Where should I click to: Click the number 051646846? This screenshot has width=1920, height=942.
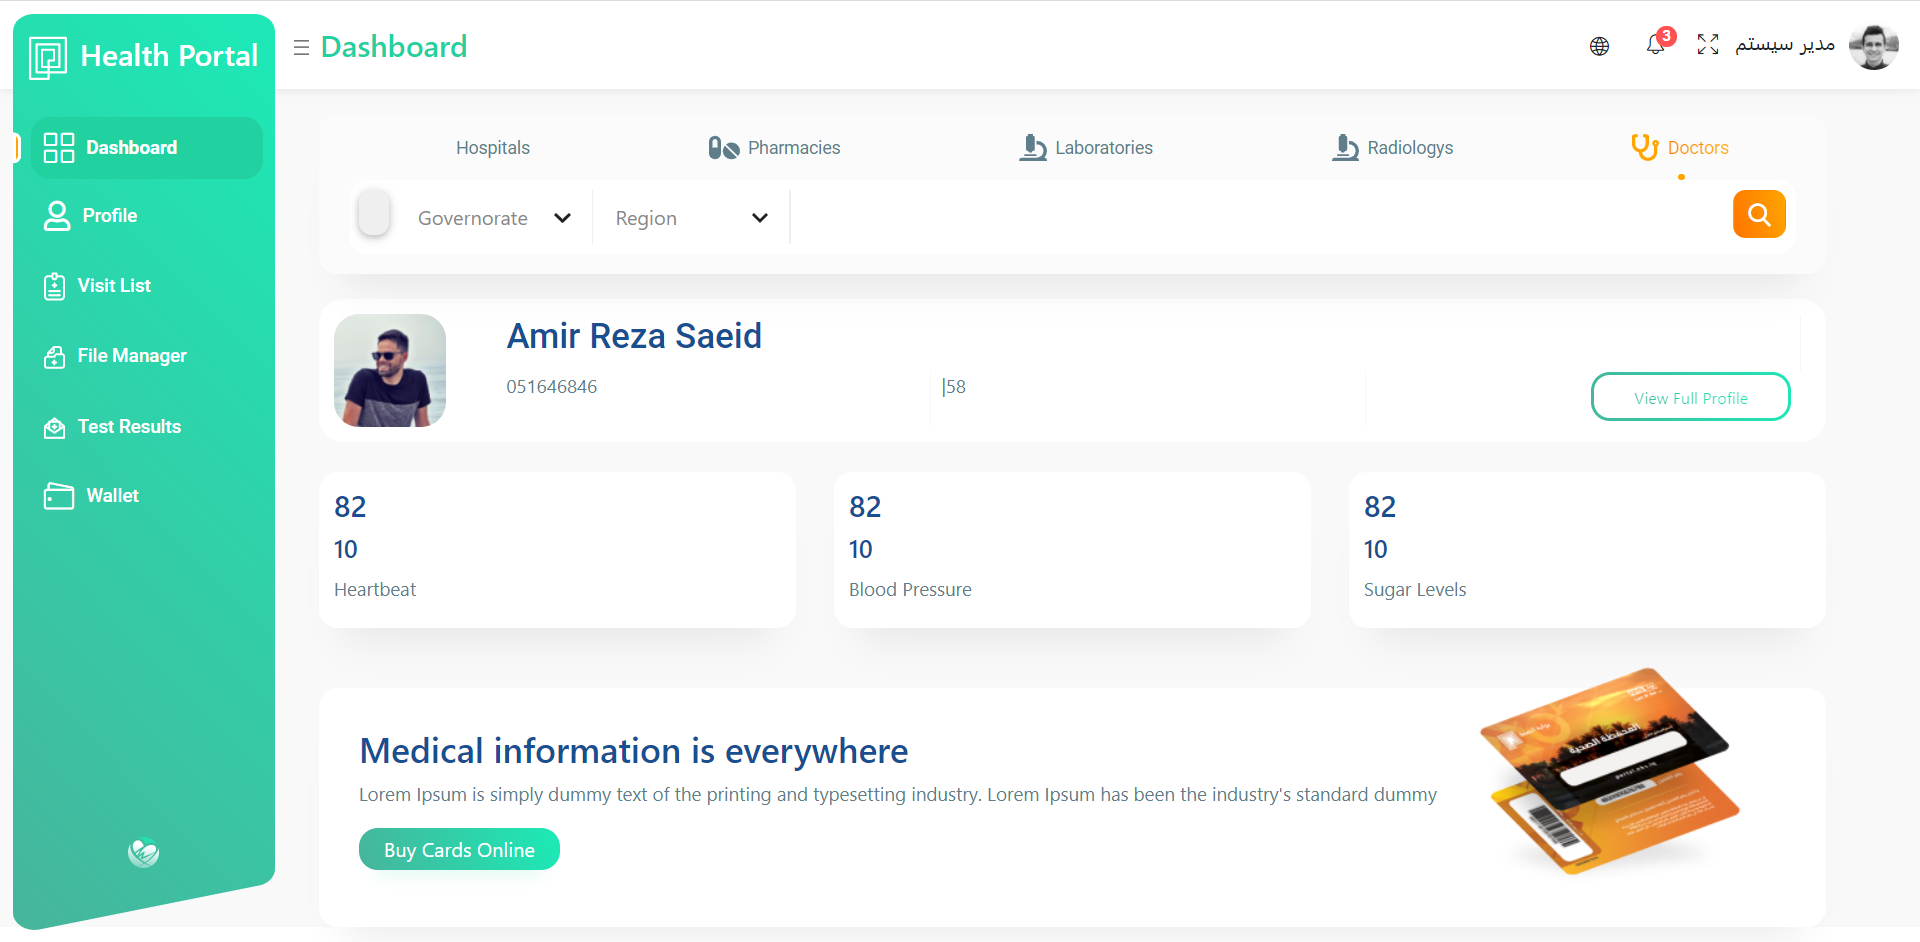(x=552, y=387)
